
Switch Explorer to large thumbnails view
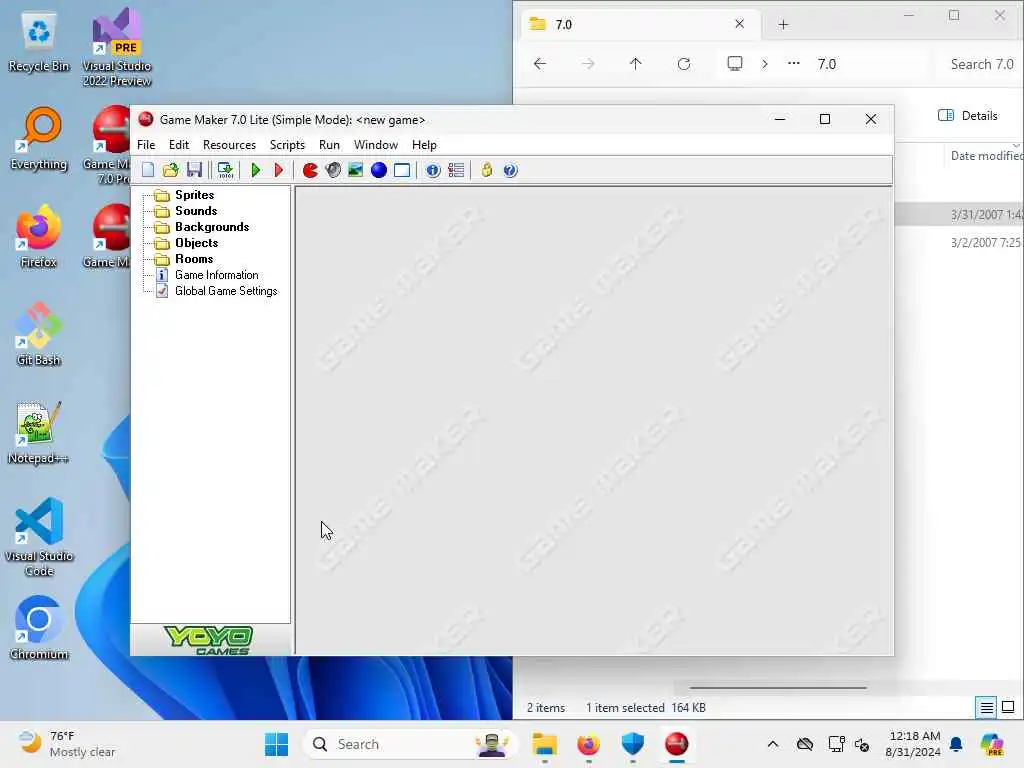[x=1008, y=707]
